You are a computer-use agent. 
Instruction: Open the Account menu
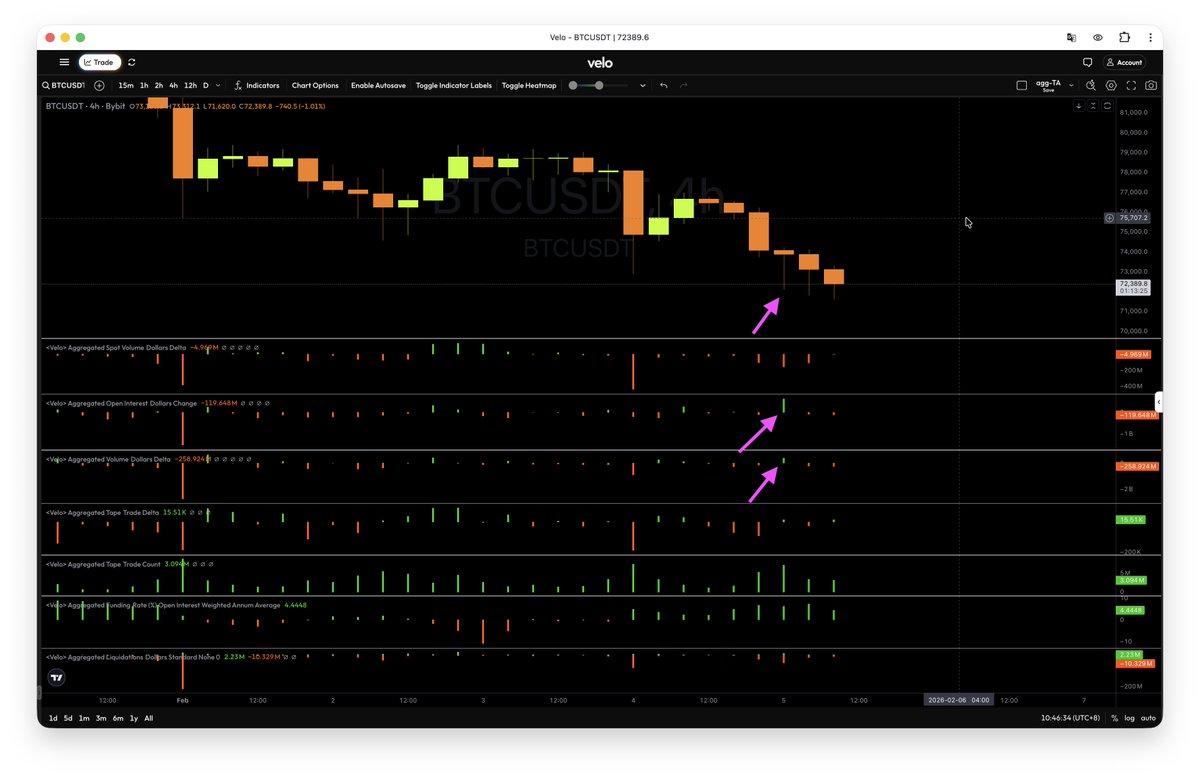(1124, 62)
